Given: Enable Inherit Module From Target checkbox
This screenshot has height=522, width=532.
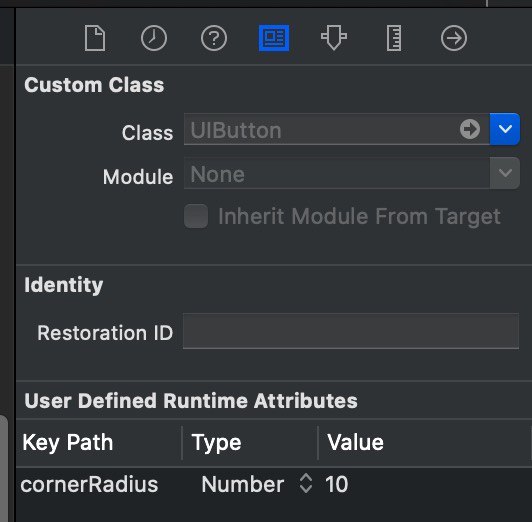Looking at the screenshot, I should pos(196,216).
